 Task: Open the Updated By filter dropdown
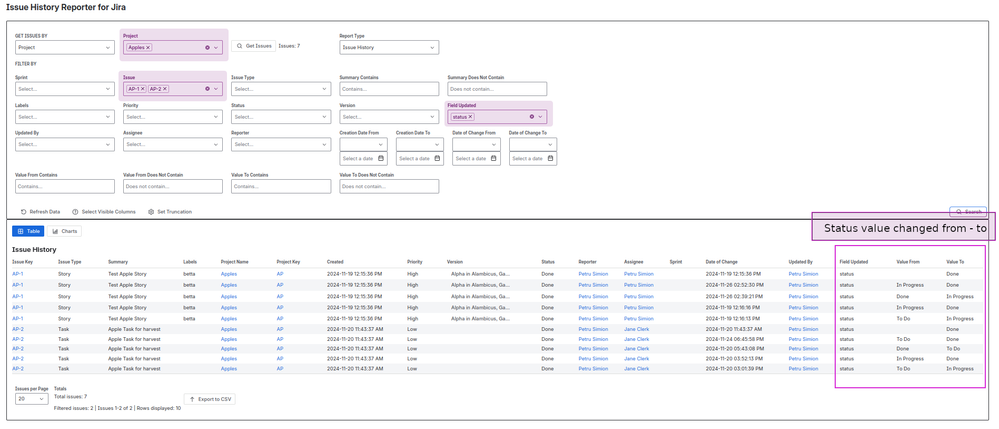click(64, 145)
